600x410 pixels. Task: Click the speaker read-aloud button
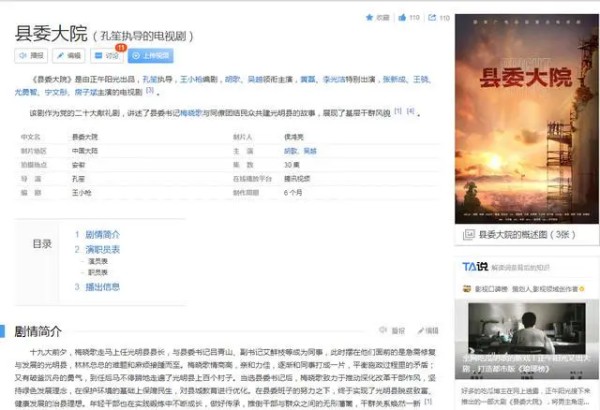coord(31,56)
